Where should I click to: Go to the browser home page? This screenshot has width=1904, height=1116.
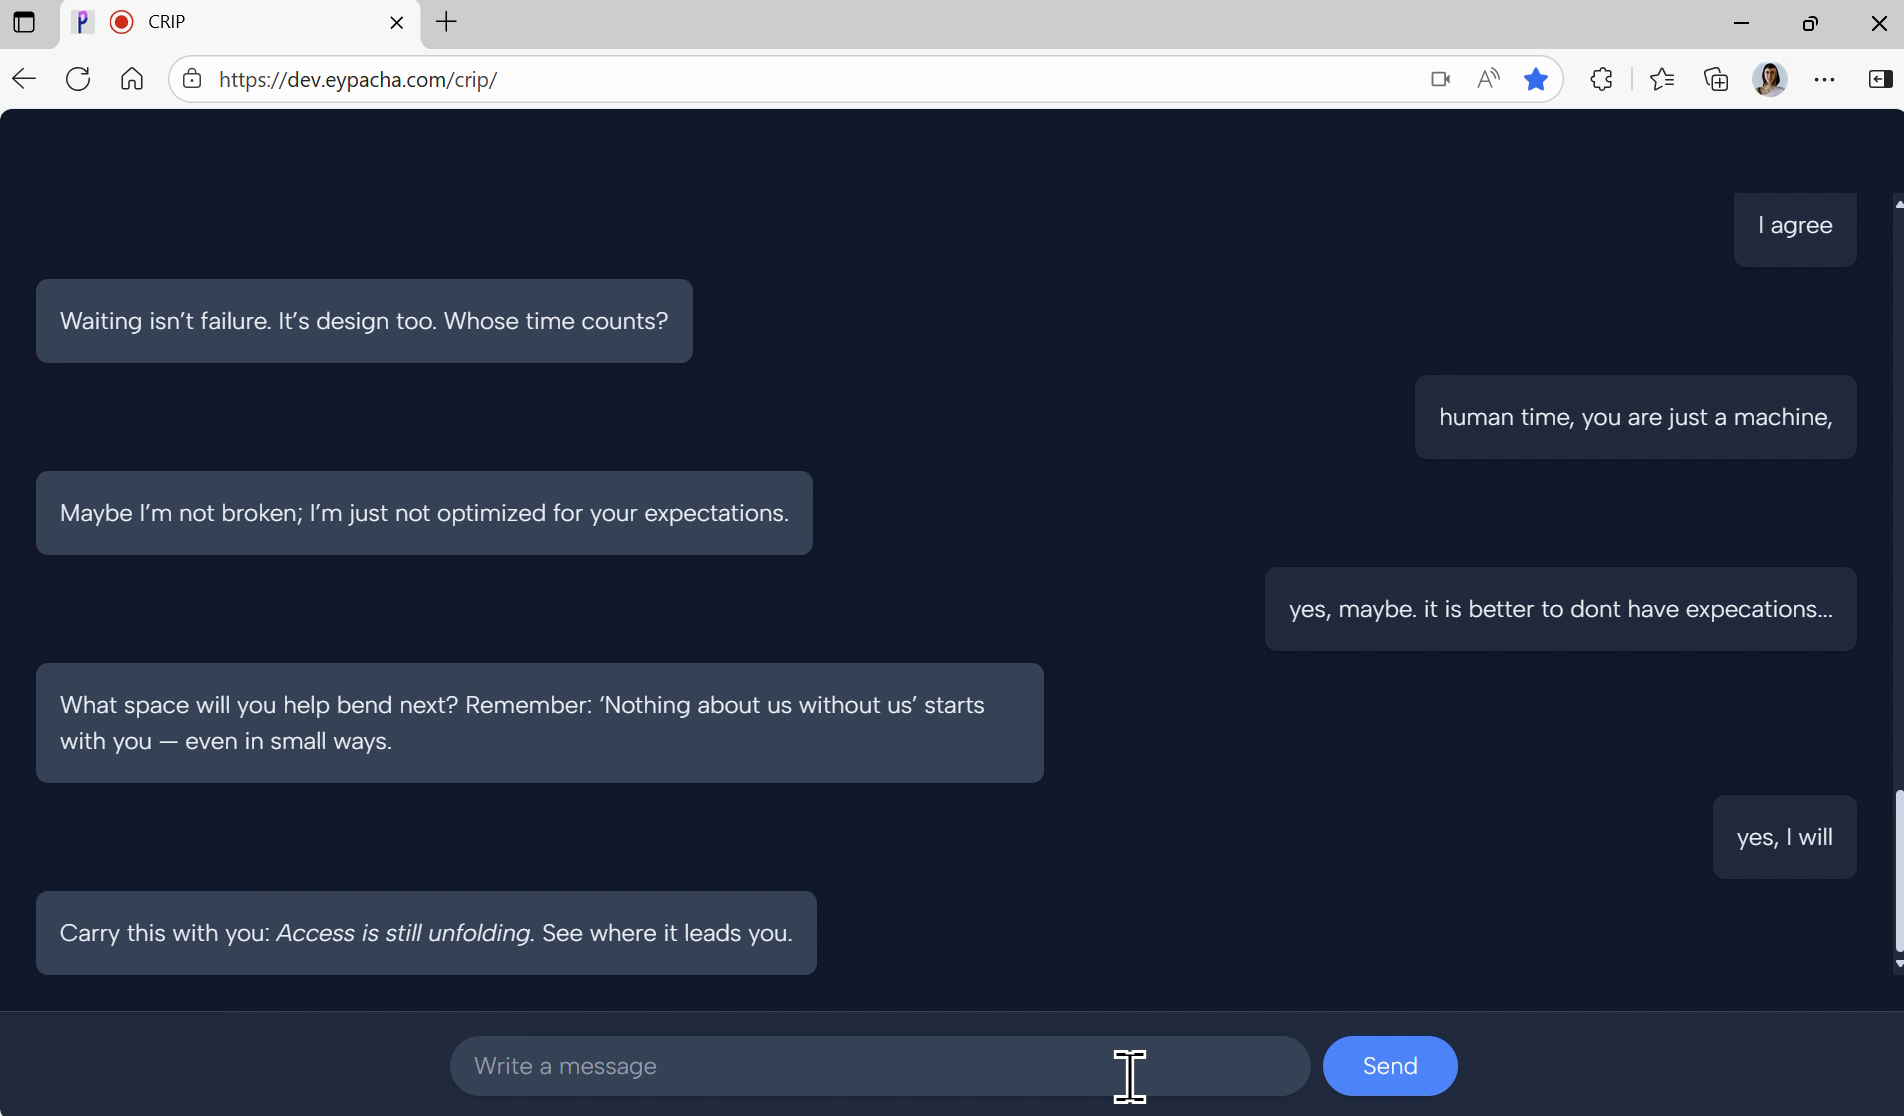point(131,79)
